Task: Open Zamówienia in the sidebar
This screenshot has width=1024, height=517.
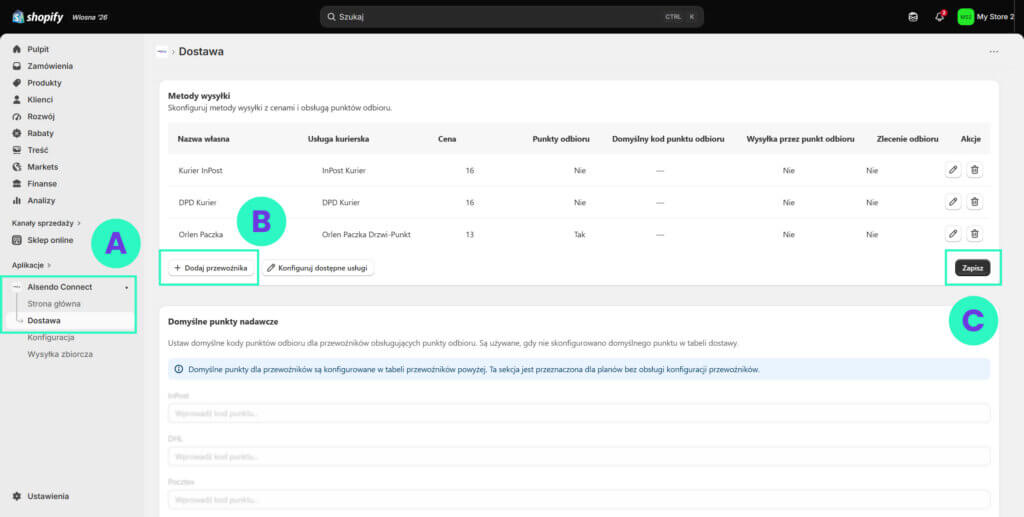Action: tap(50, 66)
